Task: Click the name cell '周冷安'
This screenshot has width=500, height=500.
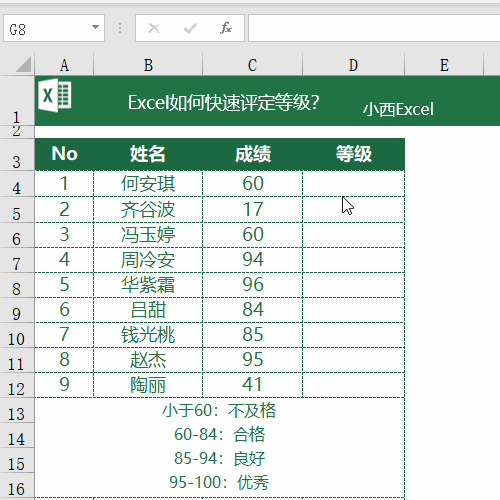Action: coord(148,260)
